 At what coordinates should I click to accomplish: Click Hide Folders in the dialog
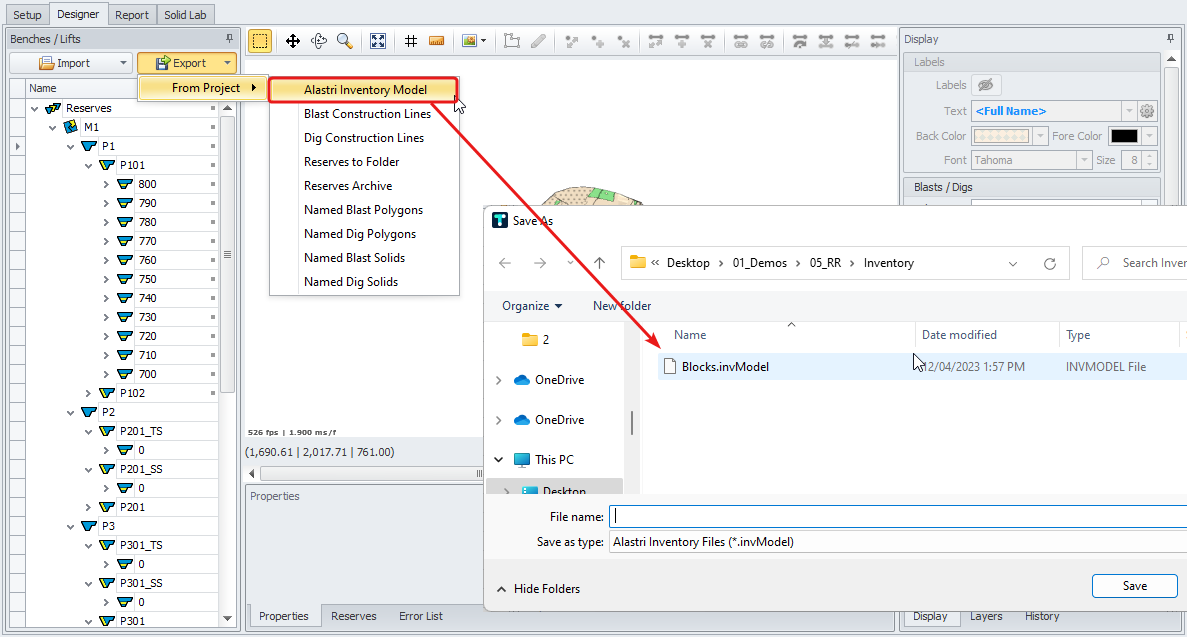point(538,589)
